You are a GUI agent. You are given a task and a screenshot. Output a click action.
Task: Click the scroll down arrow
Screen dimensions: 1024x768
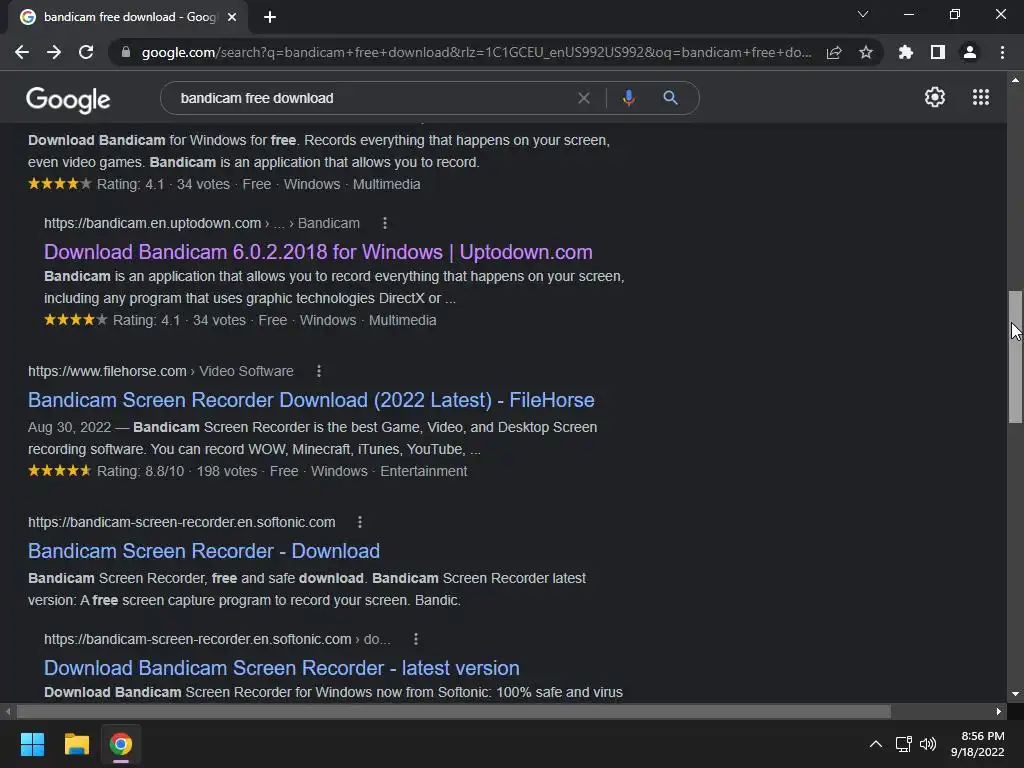click(x=1015, y=694)
